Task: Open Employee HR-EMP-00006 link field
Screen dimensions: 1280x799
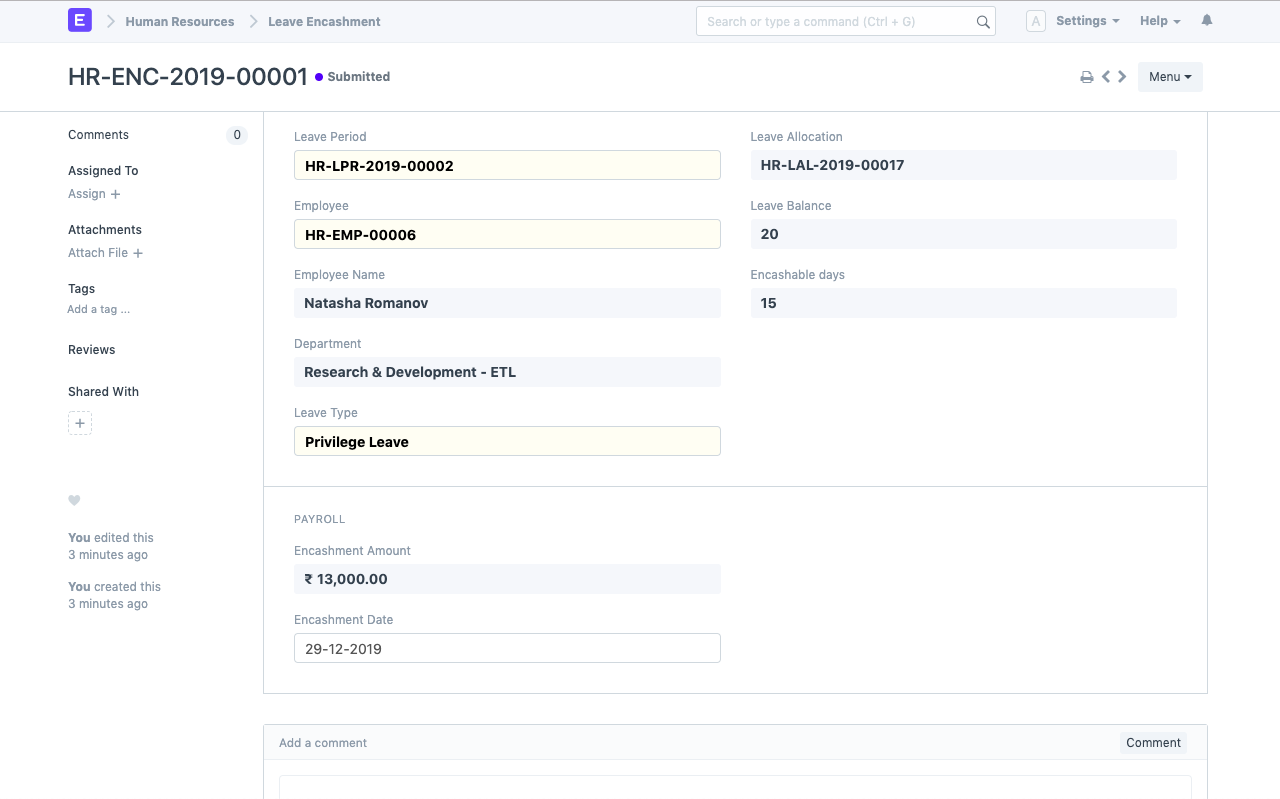Action: pos(507,234)
